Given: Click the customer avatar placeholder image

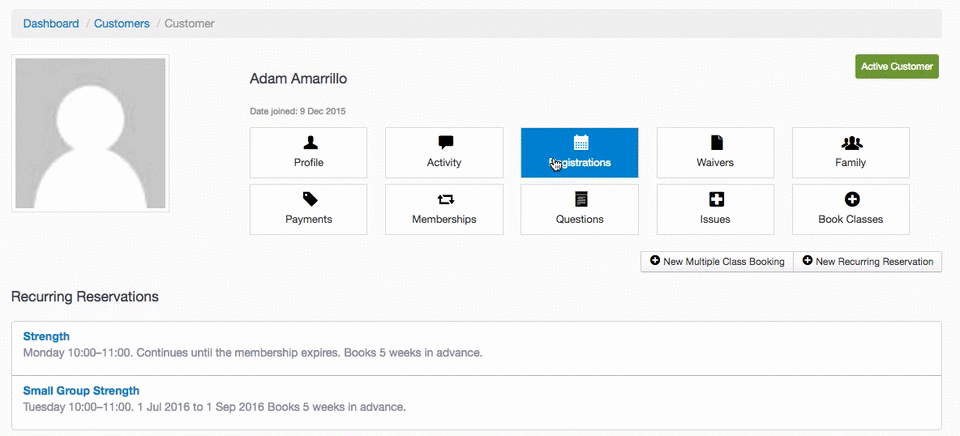Looking at the screenshot, I should point(90,134).
